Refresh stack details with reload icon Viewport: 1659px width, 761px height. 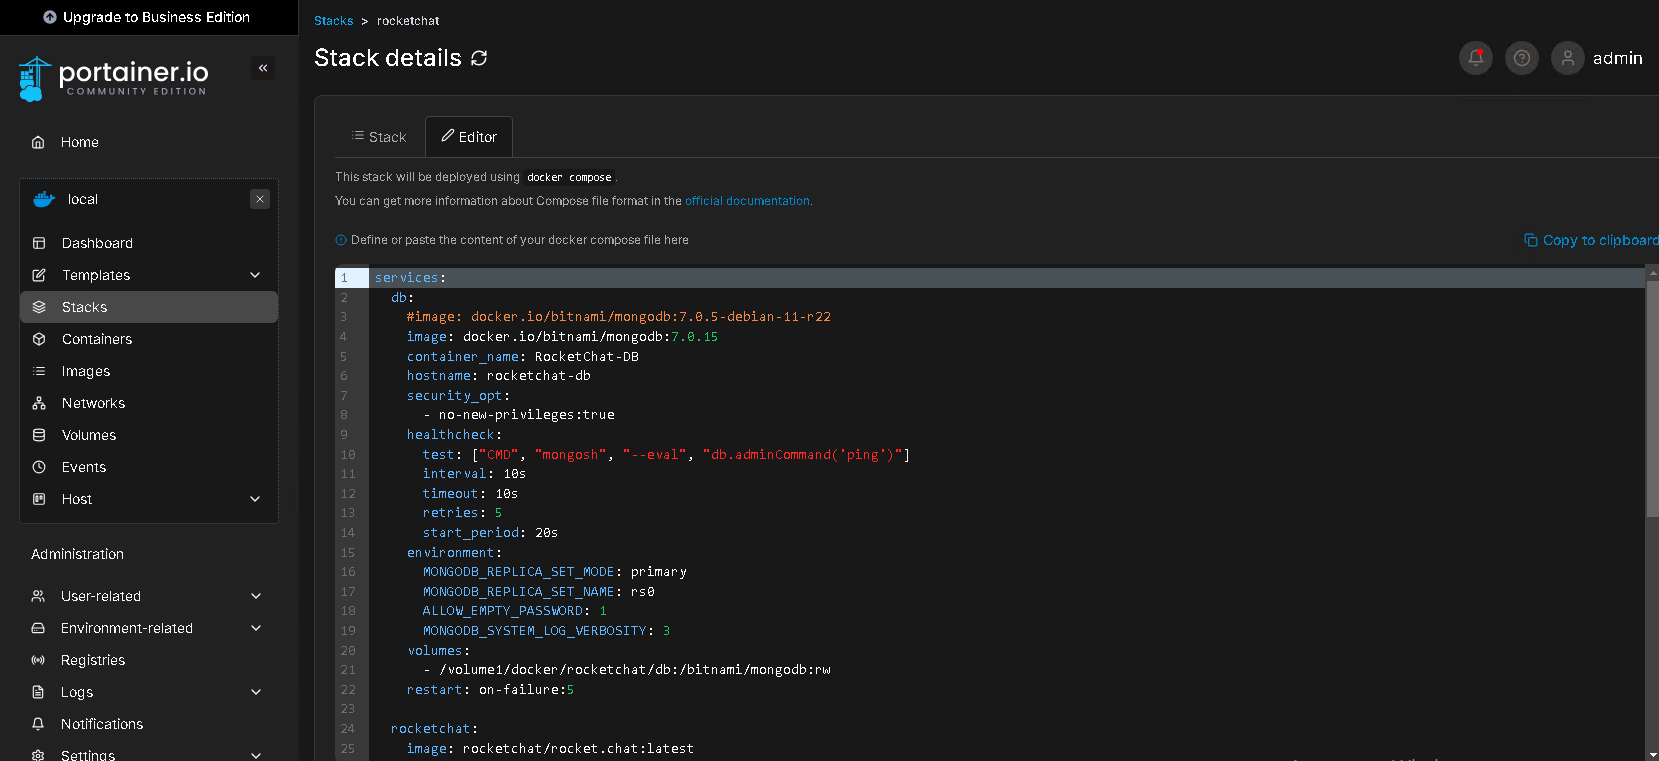479,58
